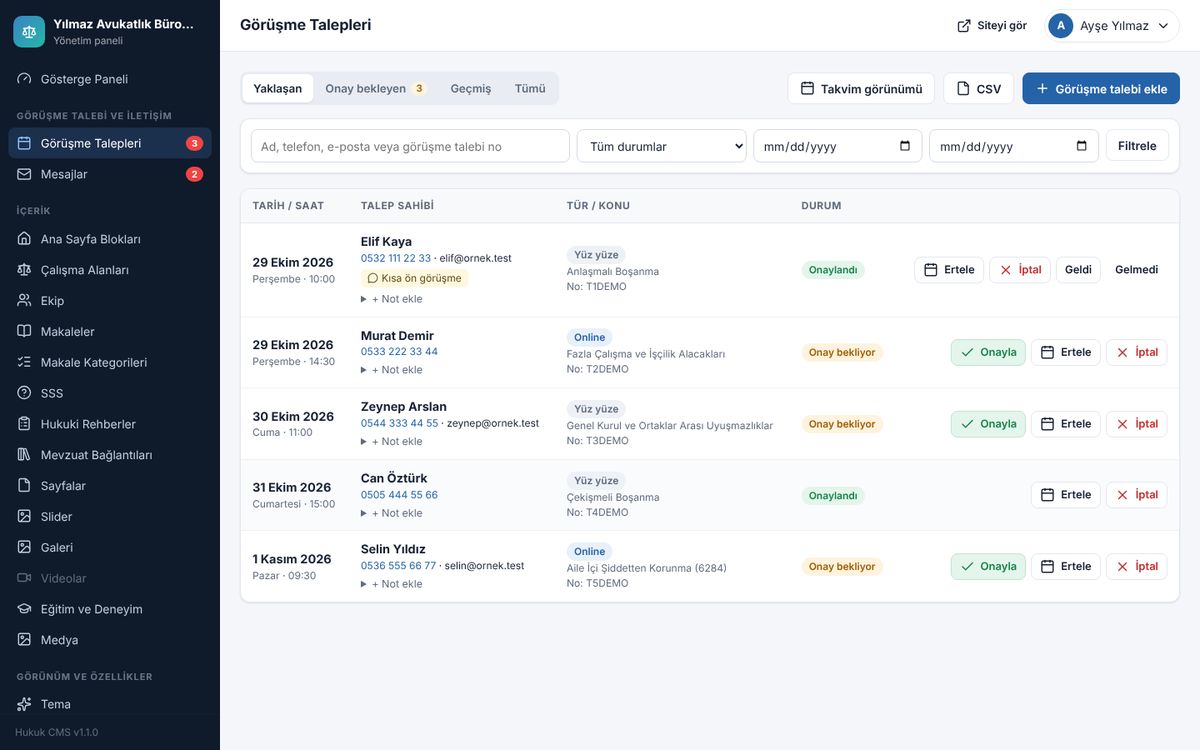Click the Galeri image icon
Viewport: 1200px width, 750px height.
click(25, 548)
